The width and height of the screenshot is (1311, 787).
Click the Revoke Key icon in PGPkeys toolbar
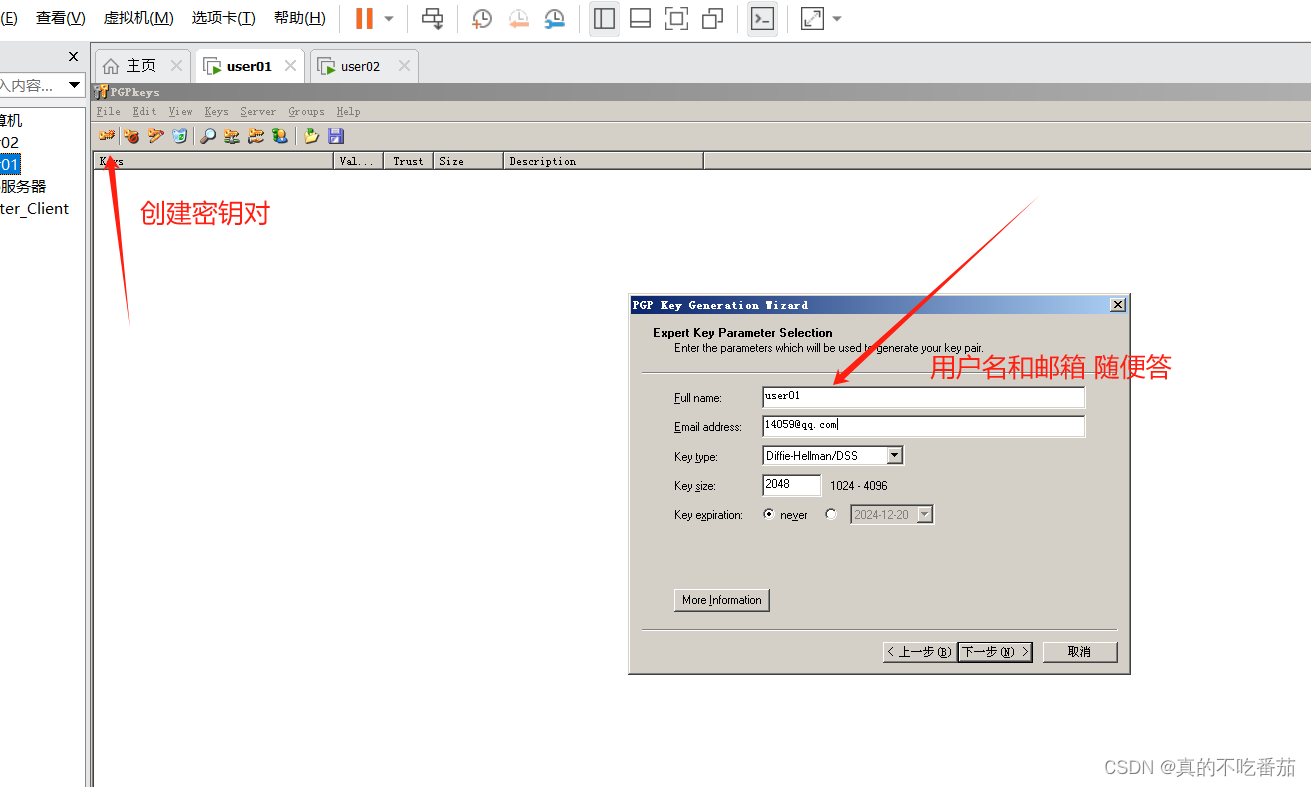[x=131, y=136]
